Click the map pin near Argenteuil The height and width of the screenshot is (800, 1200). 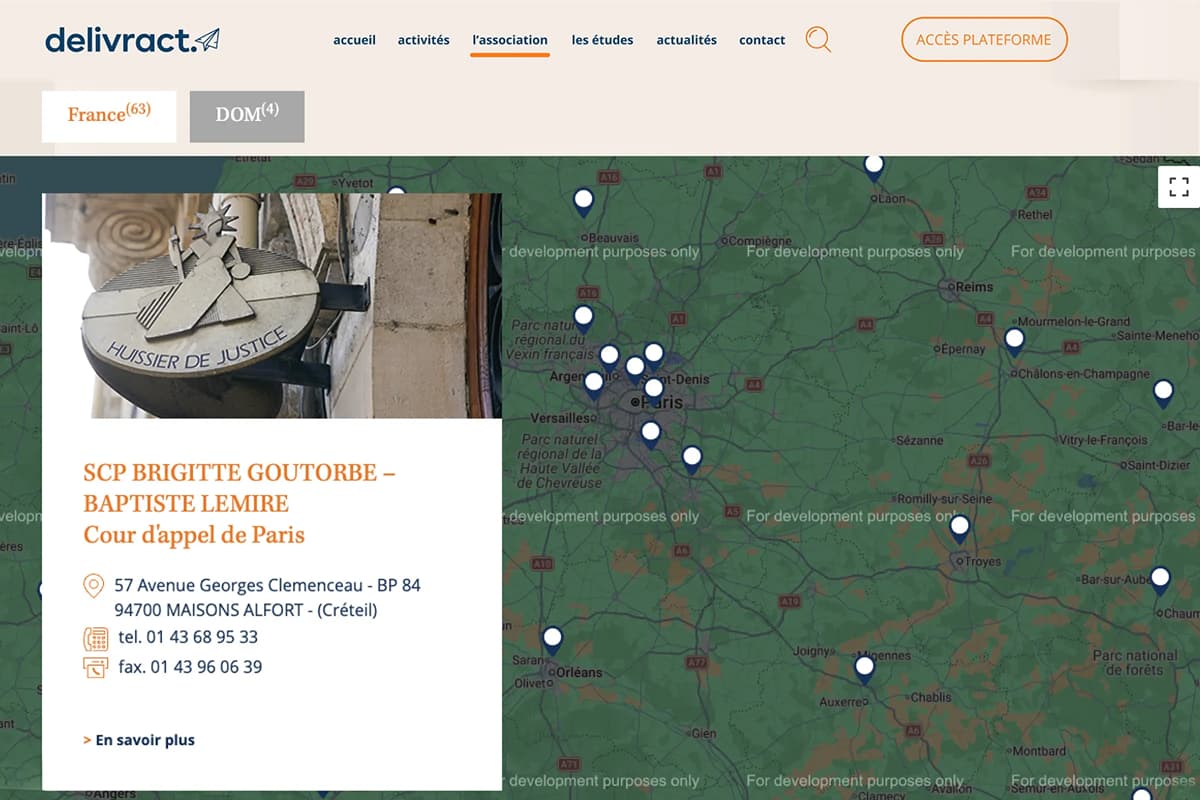[x=594, y=383]
